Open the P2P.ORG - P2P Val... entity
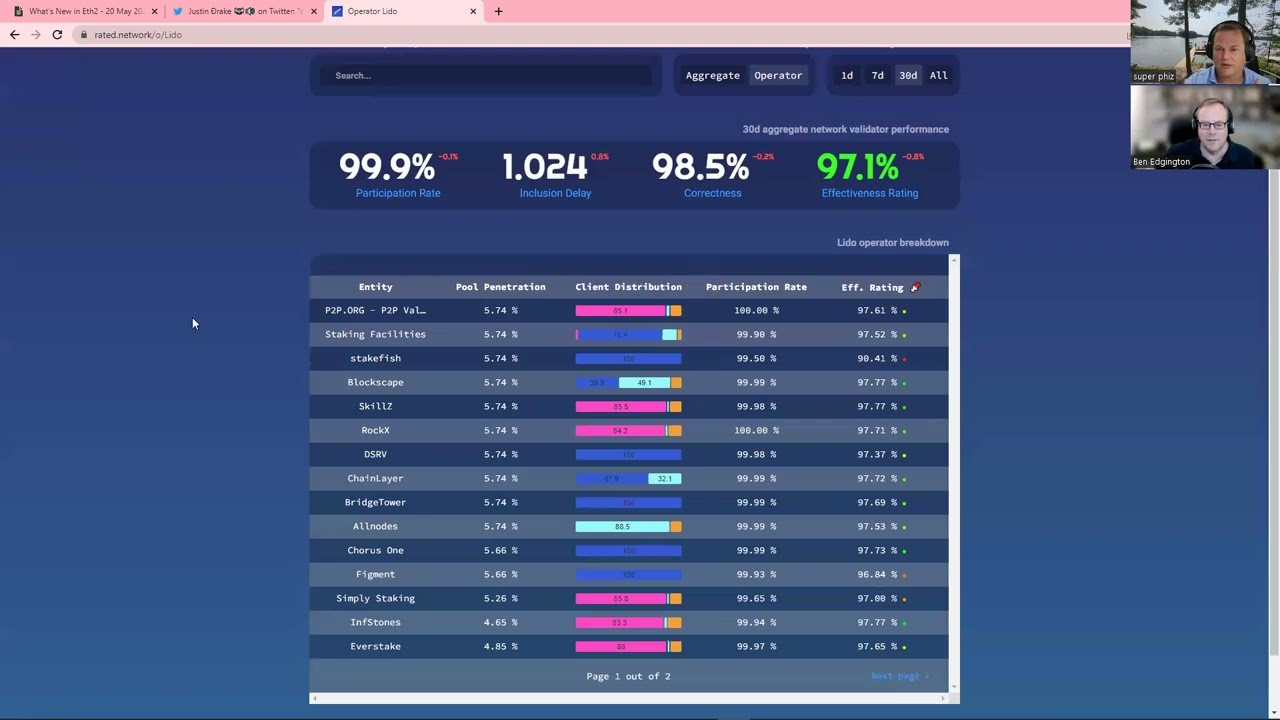The width and height of the screenshot is (1280, 720). point(375,310)
